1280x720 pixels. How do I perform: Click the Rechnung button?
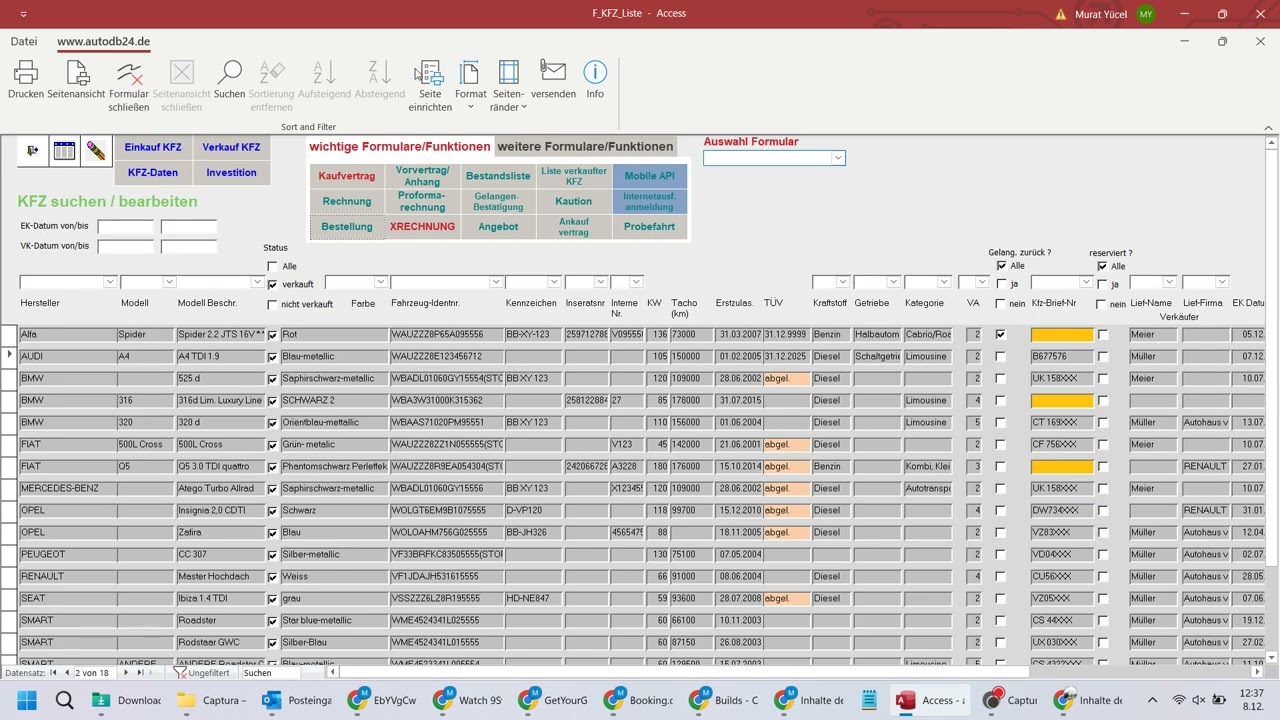pos(347,201)
